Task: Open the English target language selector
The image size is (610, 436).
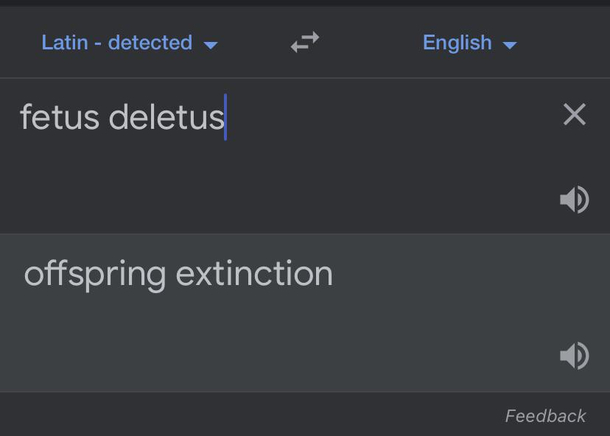Action: click(470, 43)
